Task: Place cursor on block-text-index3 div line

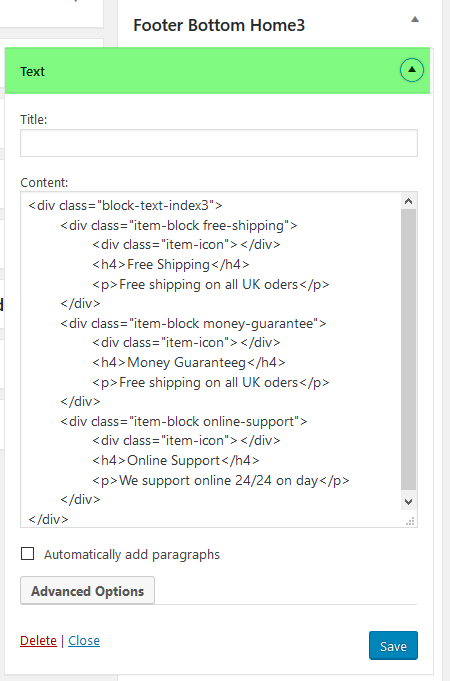Action: (x=126, y=205)
